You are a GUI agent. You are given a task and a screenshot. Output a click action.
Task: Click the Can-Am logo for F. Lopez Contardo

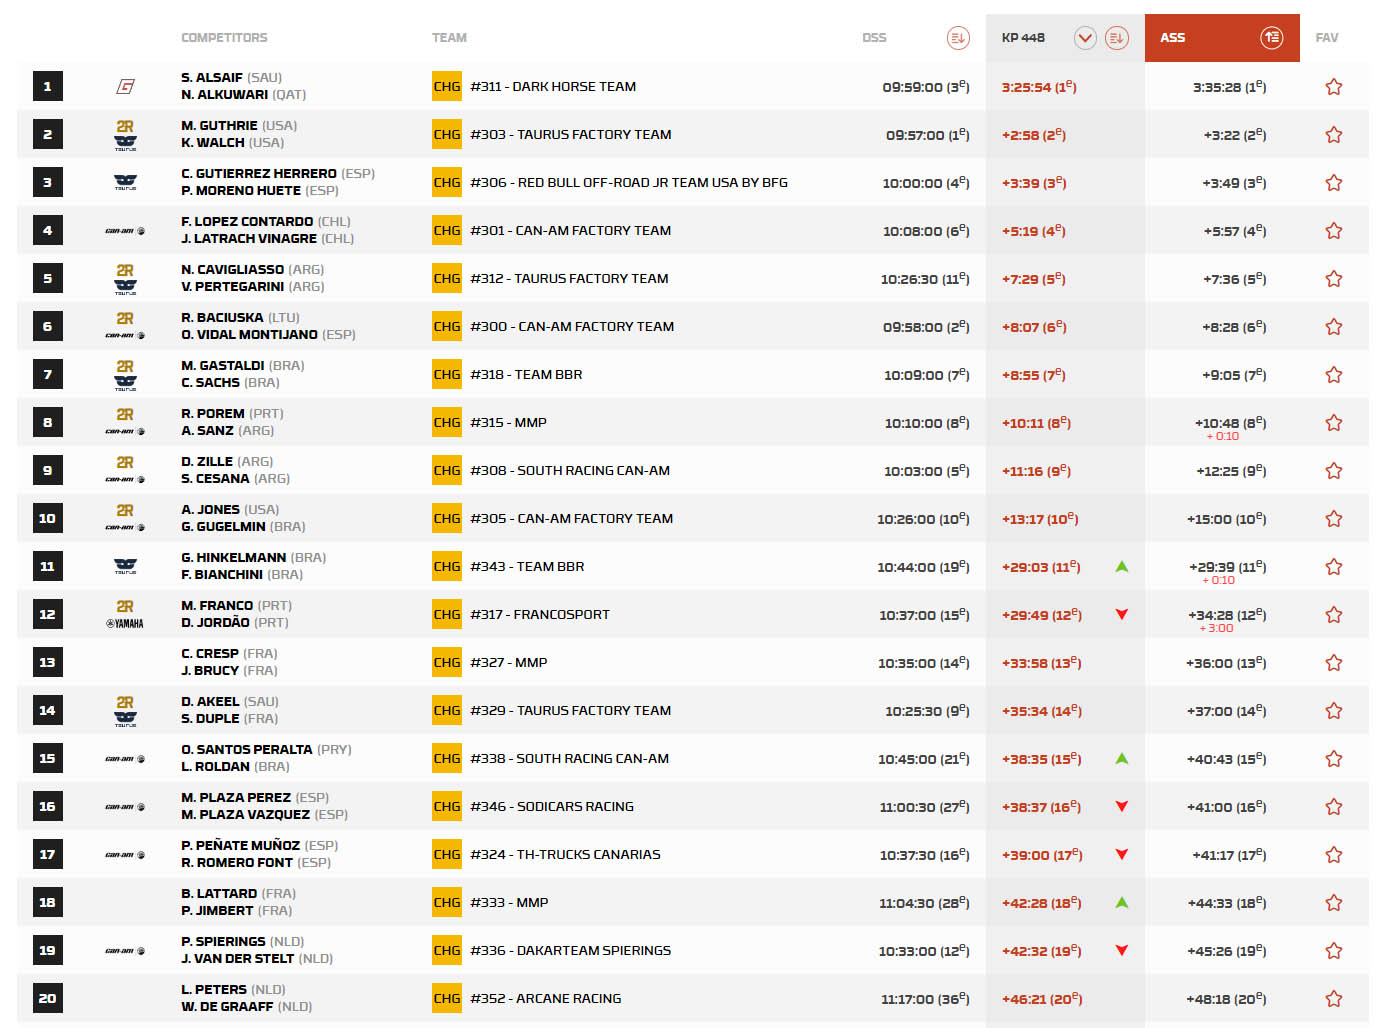pos(125,231)
